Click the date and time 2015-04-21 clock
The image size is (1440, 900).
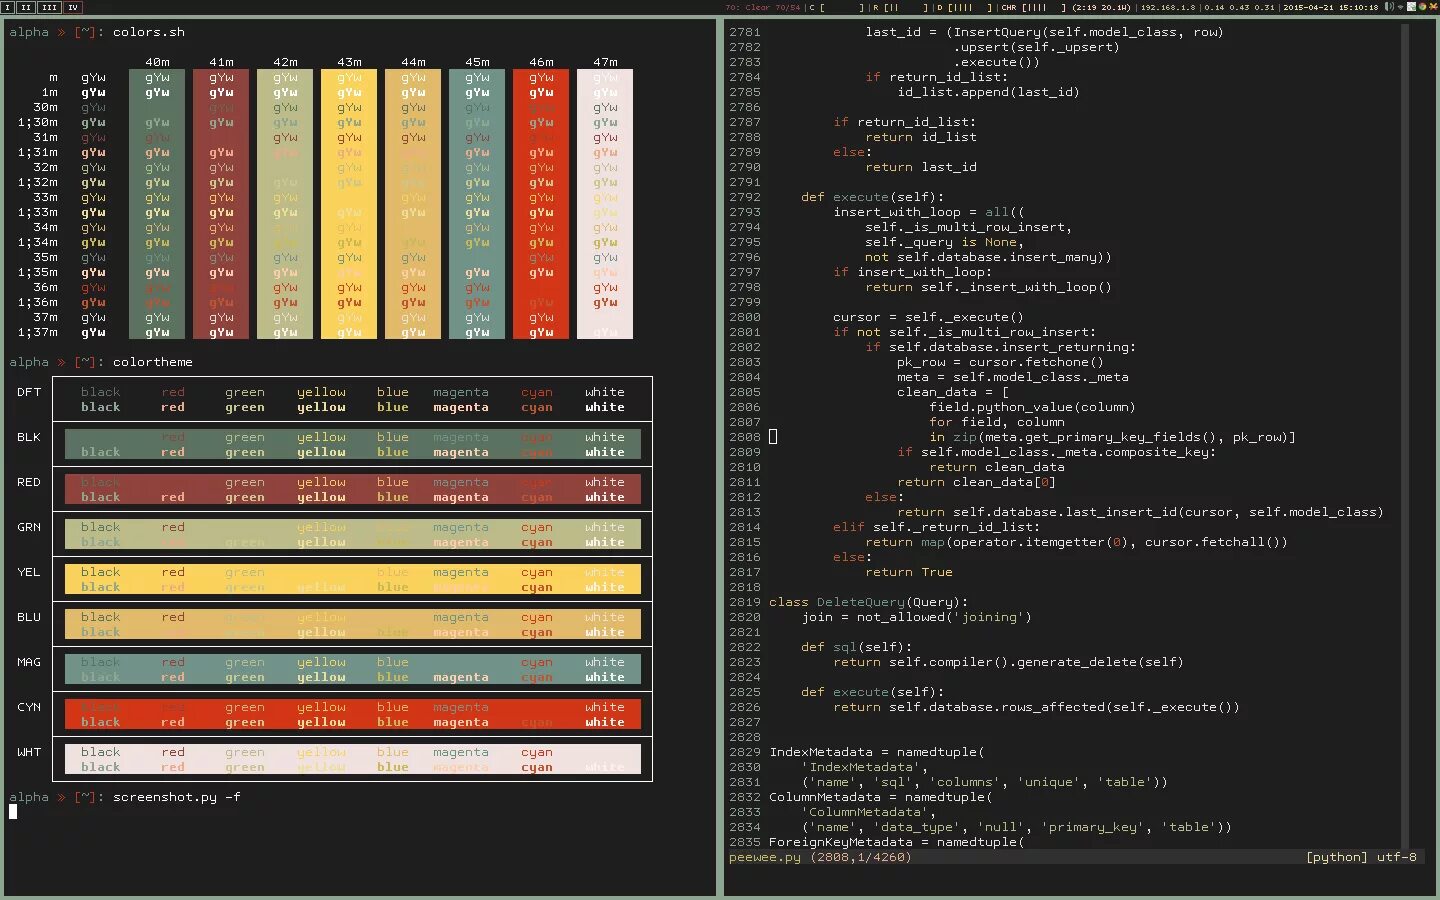click(1330, 7)
